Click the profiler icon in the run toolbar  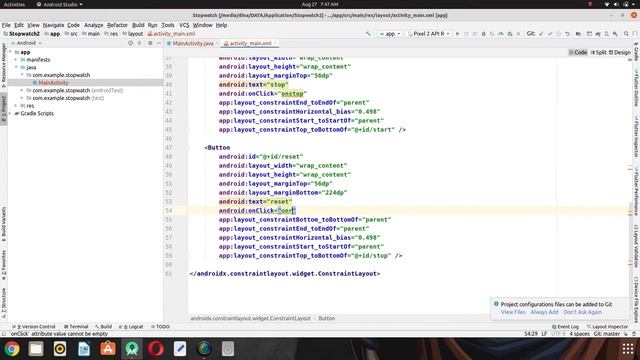pyautogui.click(x=501, y=34)
